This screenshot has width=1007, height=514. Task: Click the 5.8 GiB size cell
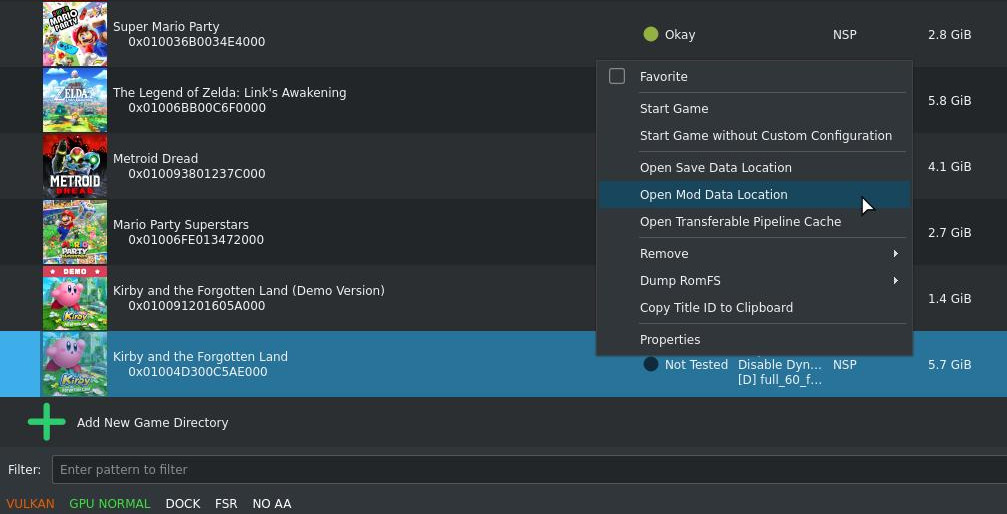click(949, 101)
